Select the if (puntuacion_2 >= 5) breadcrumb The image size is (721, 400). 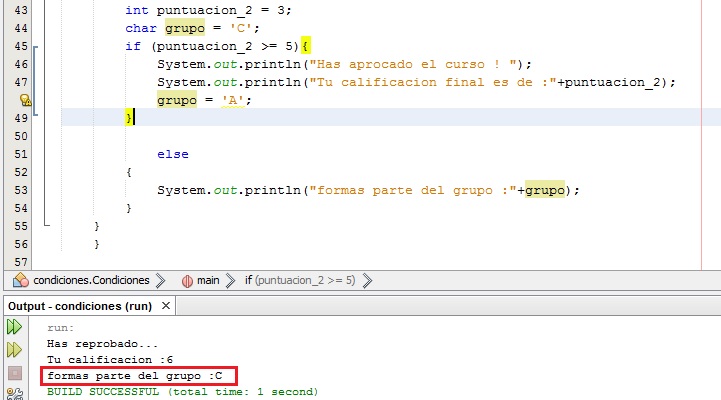click(x=299, y=280)
